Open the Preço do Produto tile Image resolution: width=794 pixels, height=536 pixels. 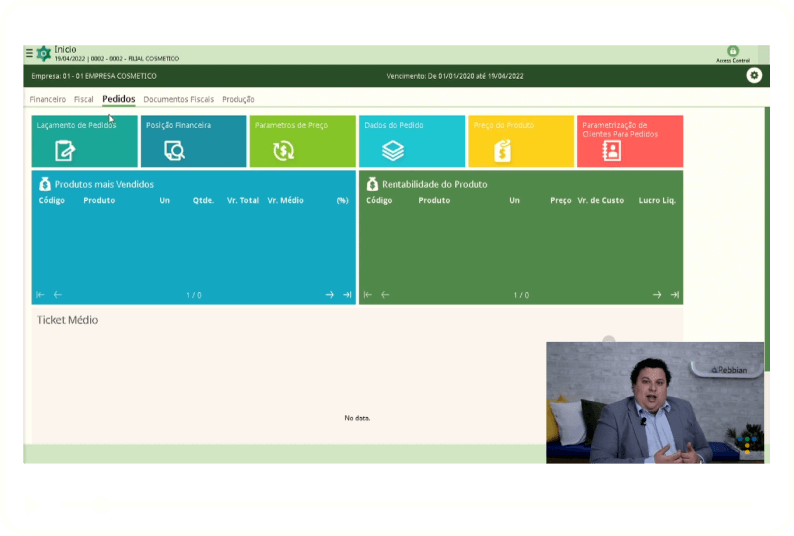tap(520, 141)
